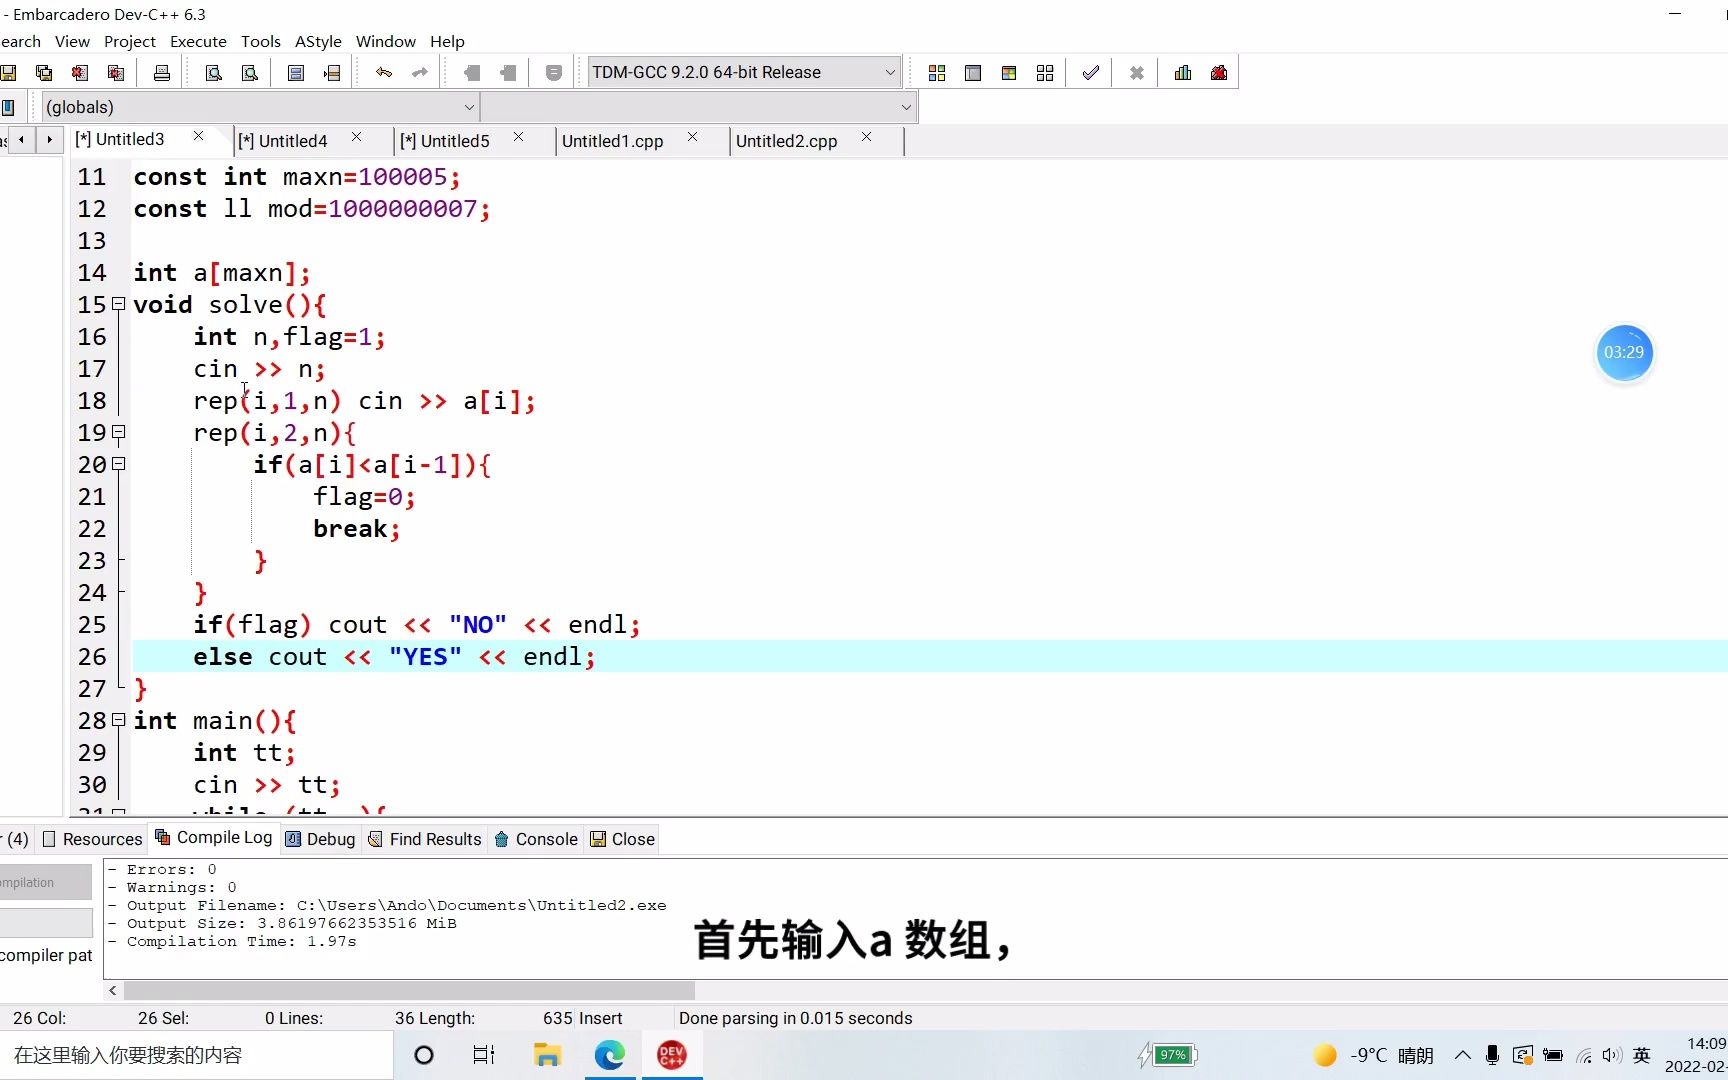The height and width of the screenshot is (1080, 1728).
Task: Undo the last edit
Action: [383, 72]
